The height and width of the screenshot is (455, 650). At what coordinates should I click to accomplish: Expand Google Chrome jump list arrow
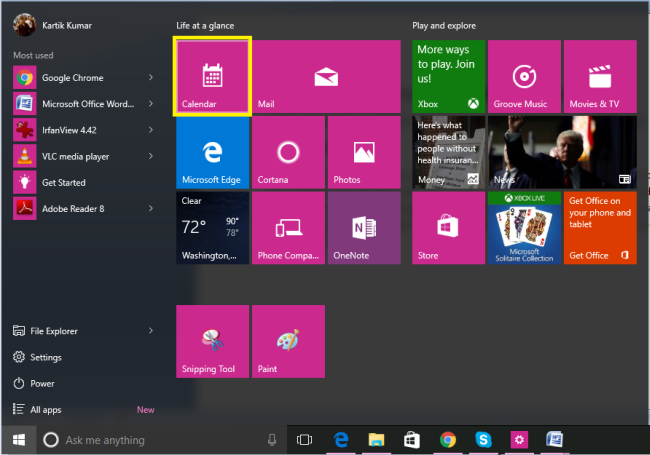[151, 77]
